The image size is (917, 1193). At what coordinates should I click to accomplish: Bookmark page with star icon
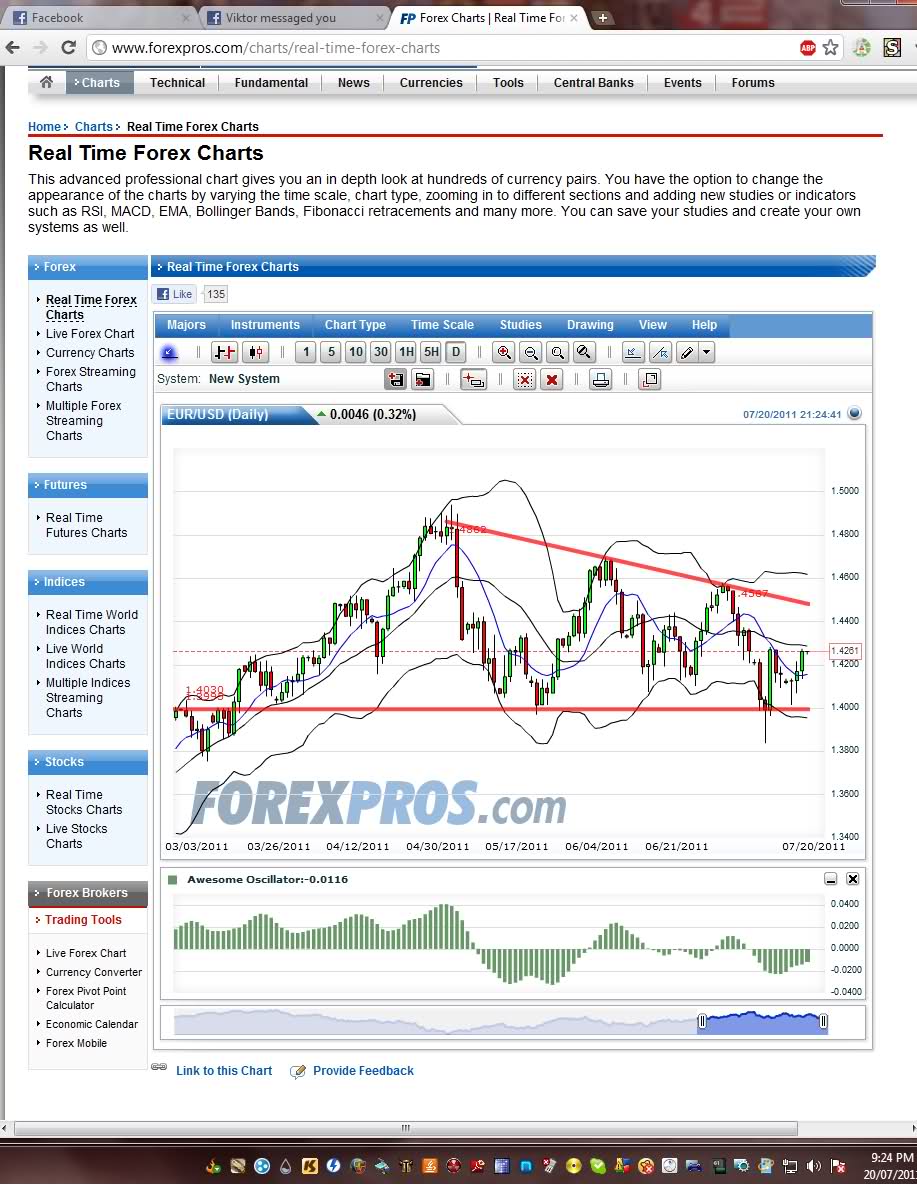tap(830, 48)
